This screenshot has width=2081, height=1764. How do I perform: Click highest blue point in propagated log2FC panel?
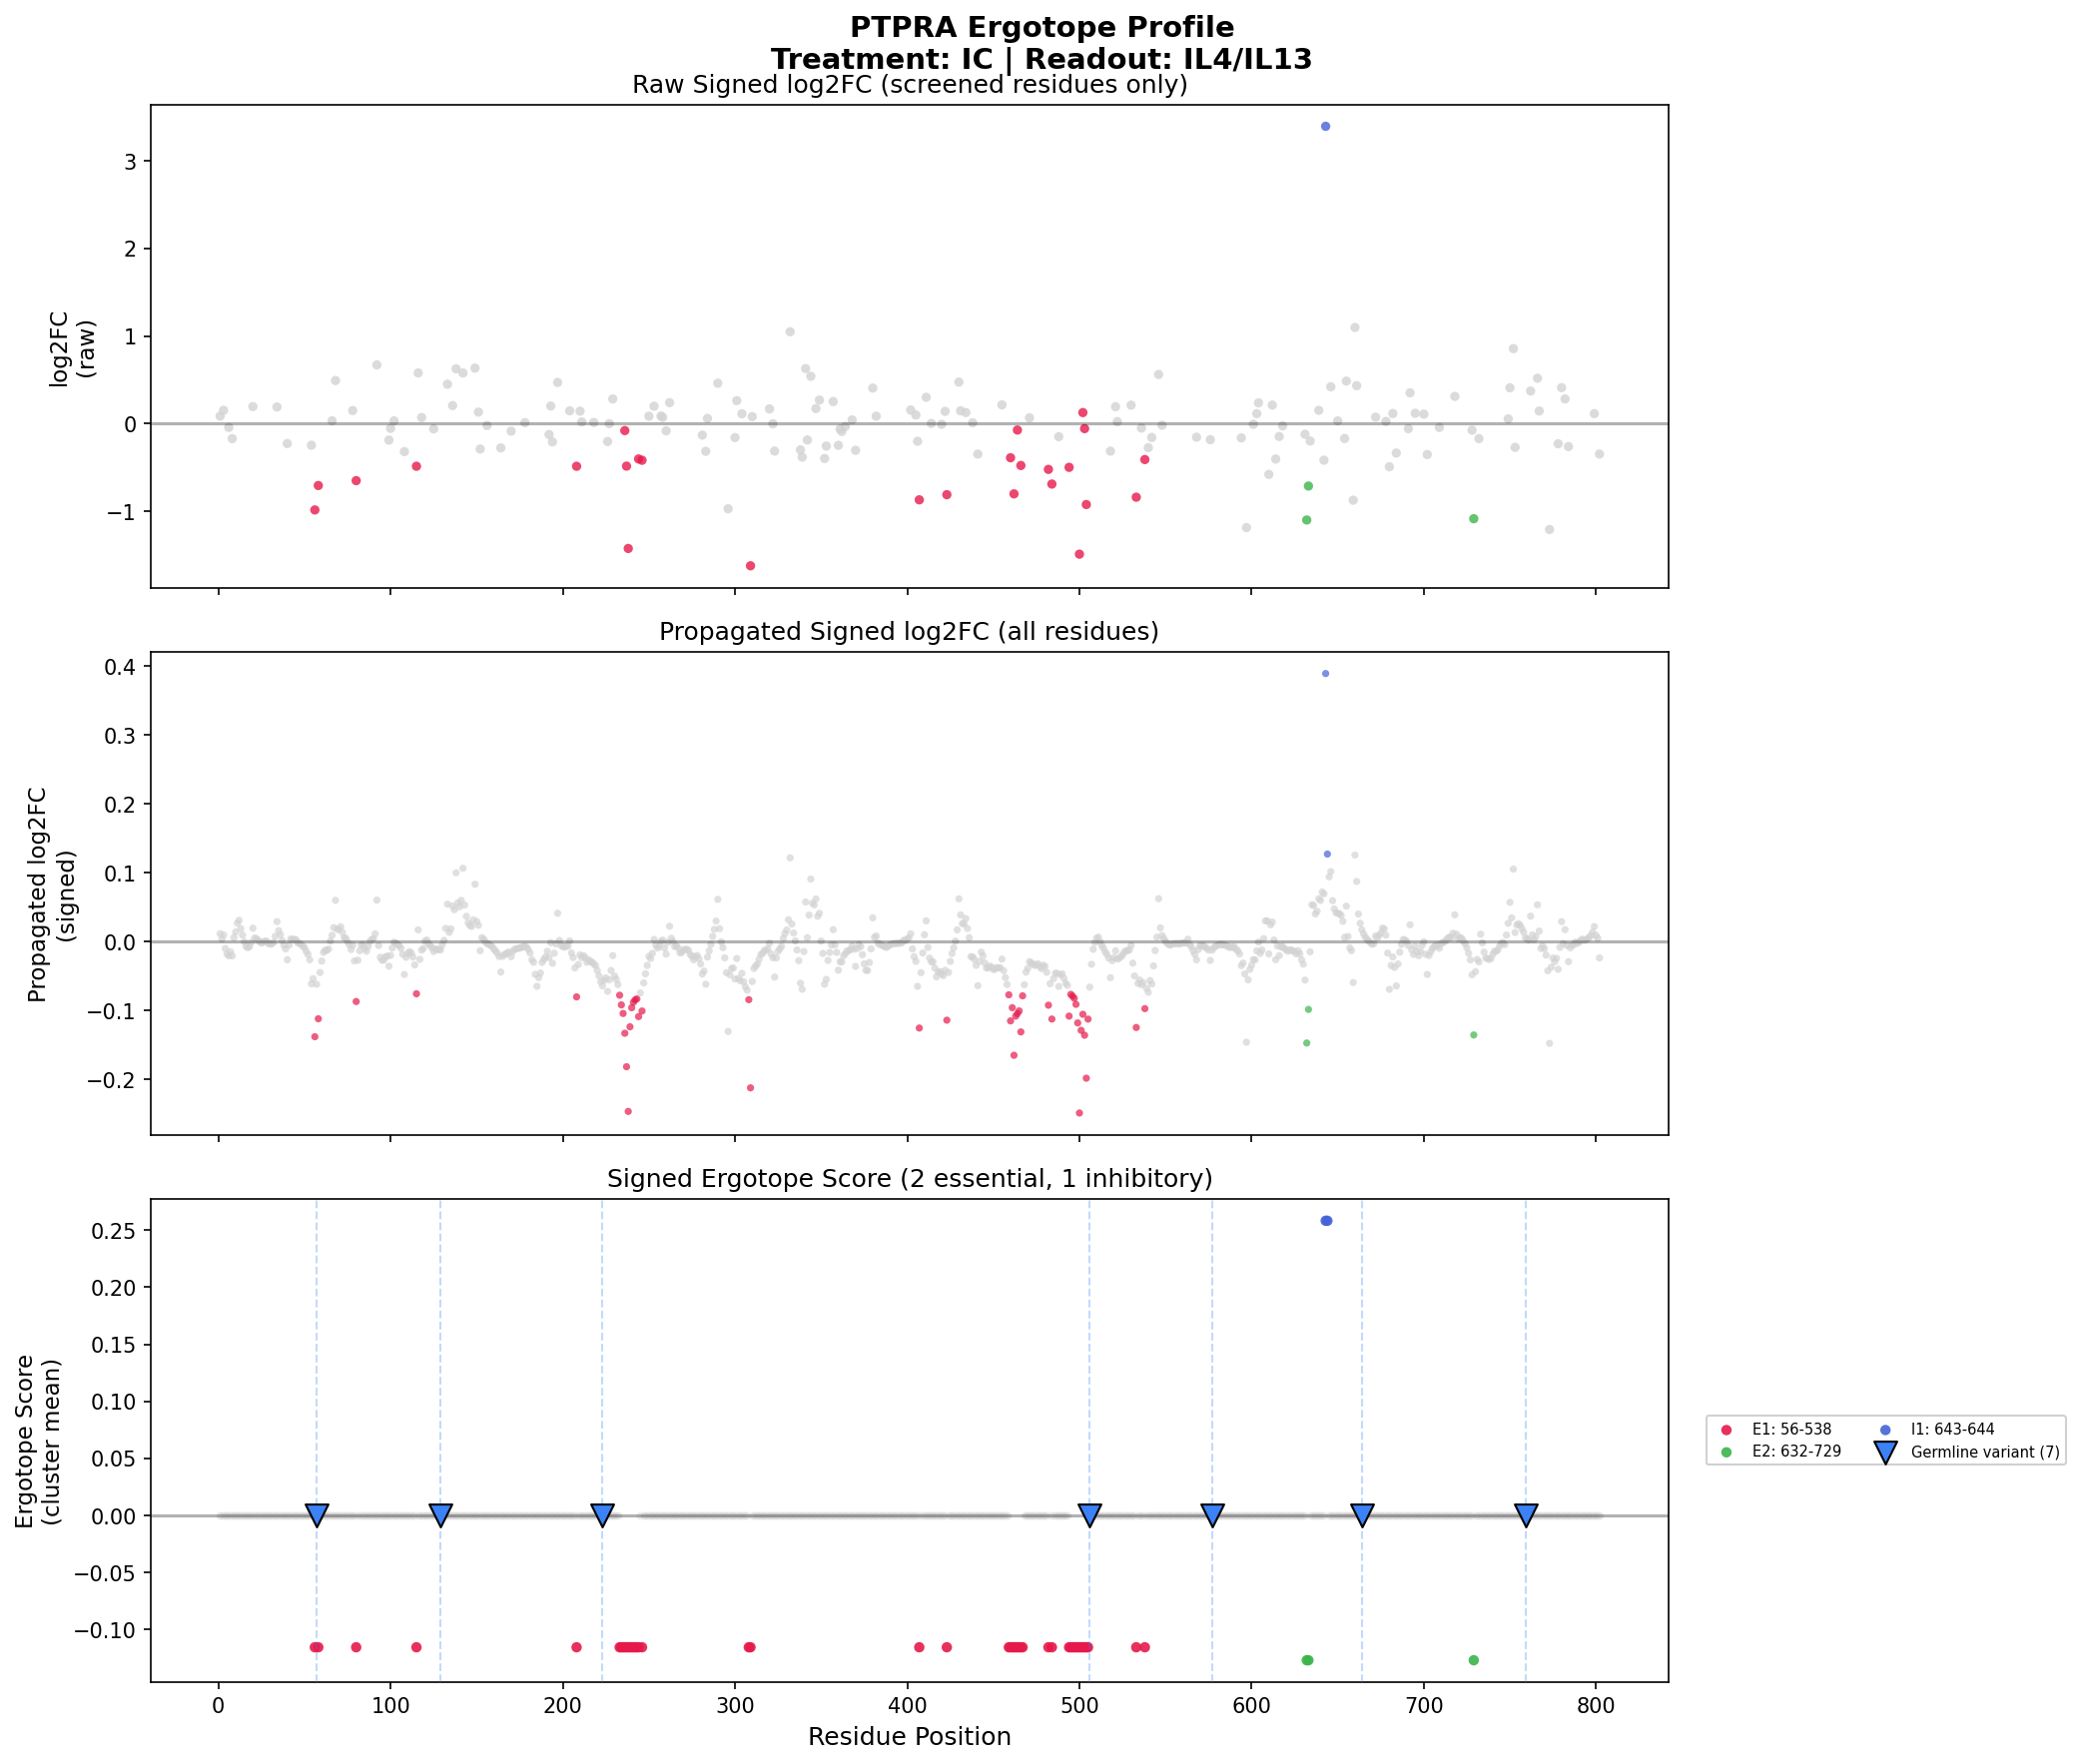point(1325,674)
